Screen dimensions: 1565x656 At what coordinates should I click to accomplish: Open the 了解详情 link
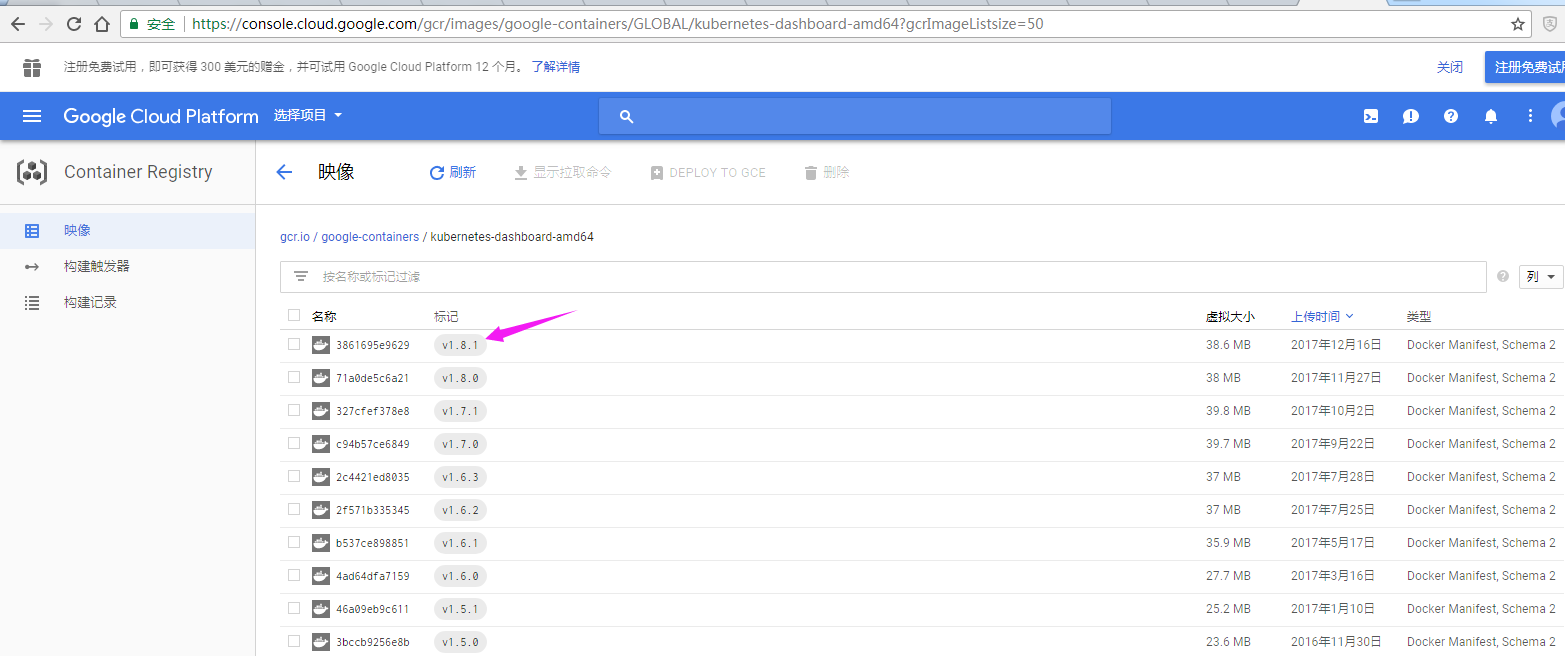pyautogui.click(x=555, y=67)
